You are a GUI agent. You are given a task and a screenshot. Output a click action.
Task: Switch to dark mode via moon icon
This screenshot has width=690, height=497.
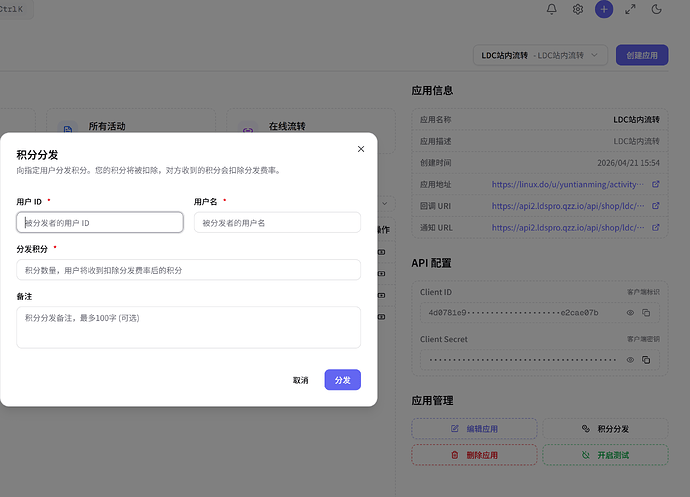point(657,9)
